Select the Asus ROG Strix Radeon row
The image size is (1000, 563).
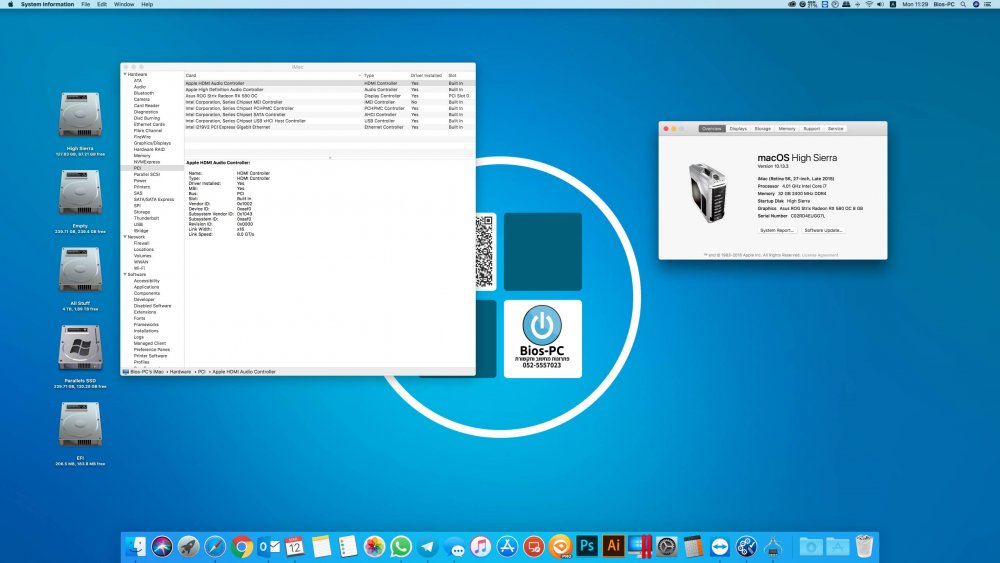point(329,96)
